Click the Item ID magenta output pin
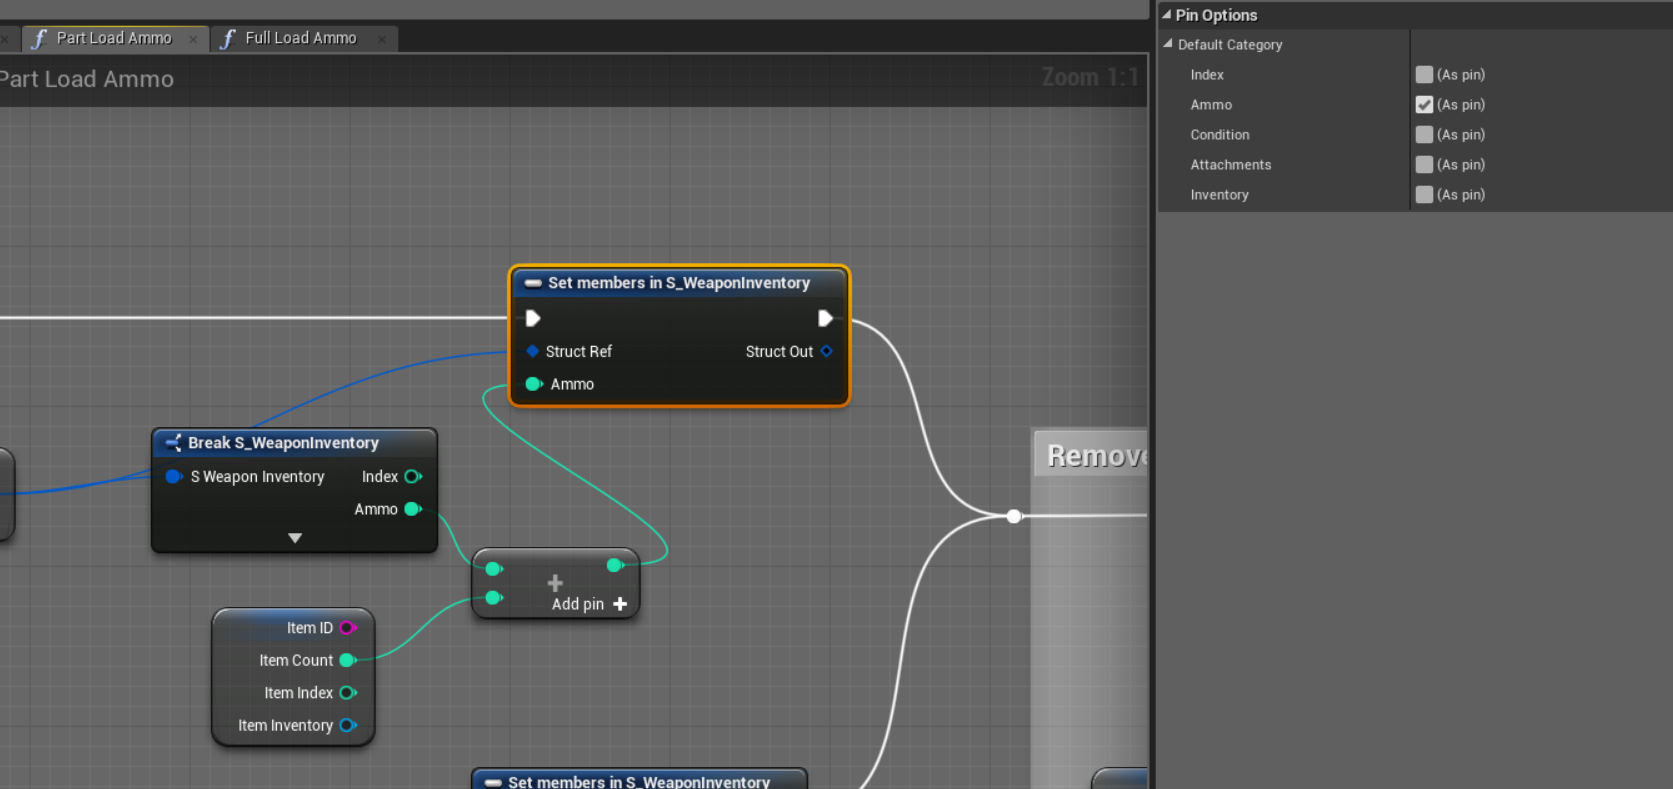 pos(347,628)
